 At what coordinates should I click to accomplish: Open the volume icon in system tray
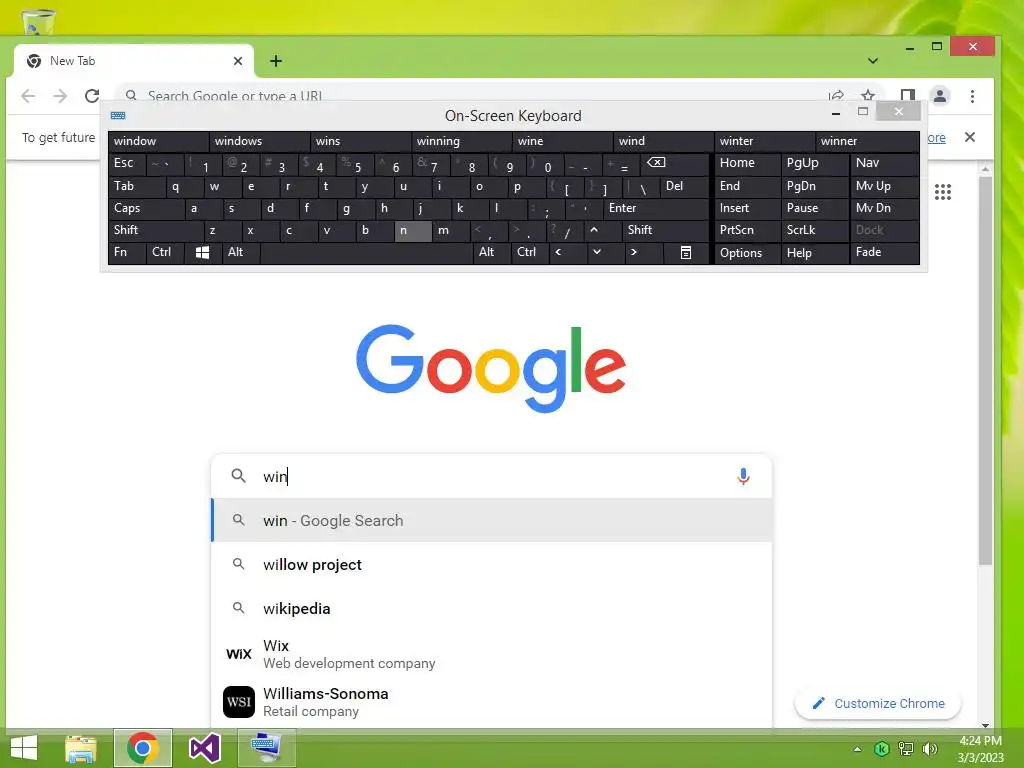(x=930, y=748)
